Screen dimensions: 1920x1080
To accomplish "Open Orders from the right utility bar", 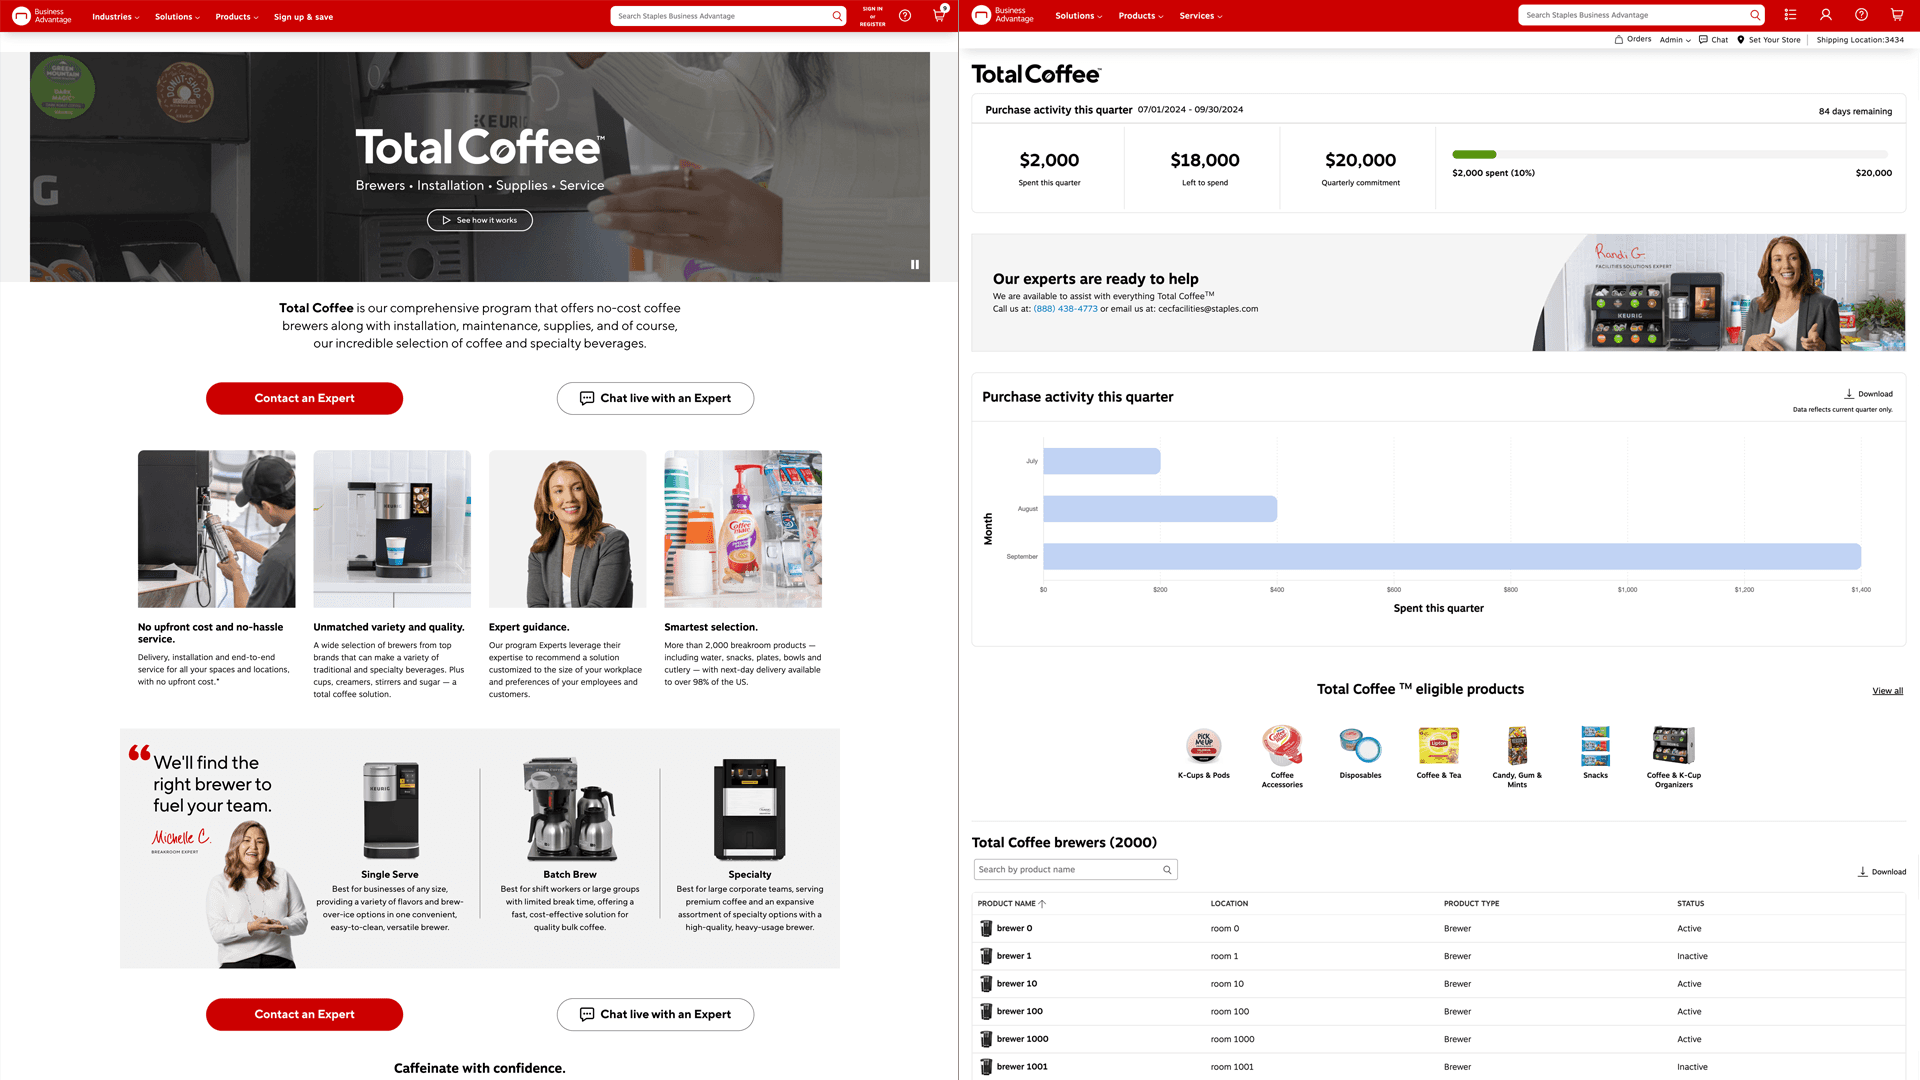I will [1632, 40].
